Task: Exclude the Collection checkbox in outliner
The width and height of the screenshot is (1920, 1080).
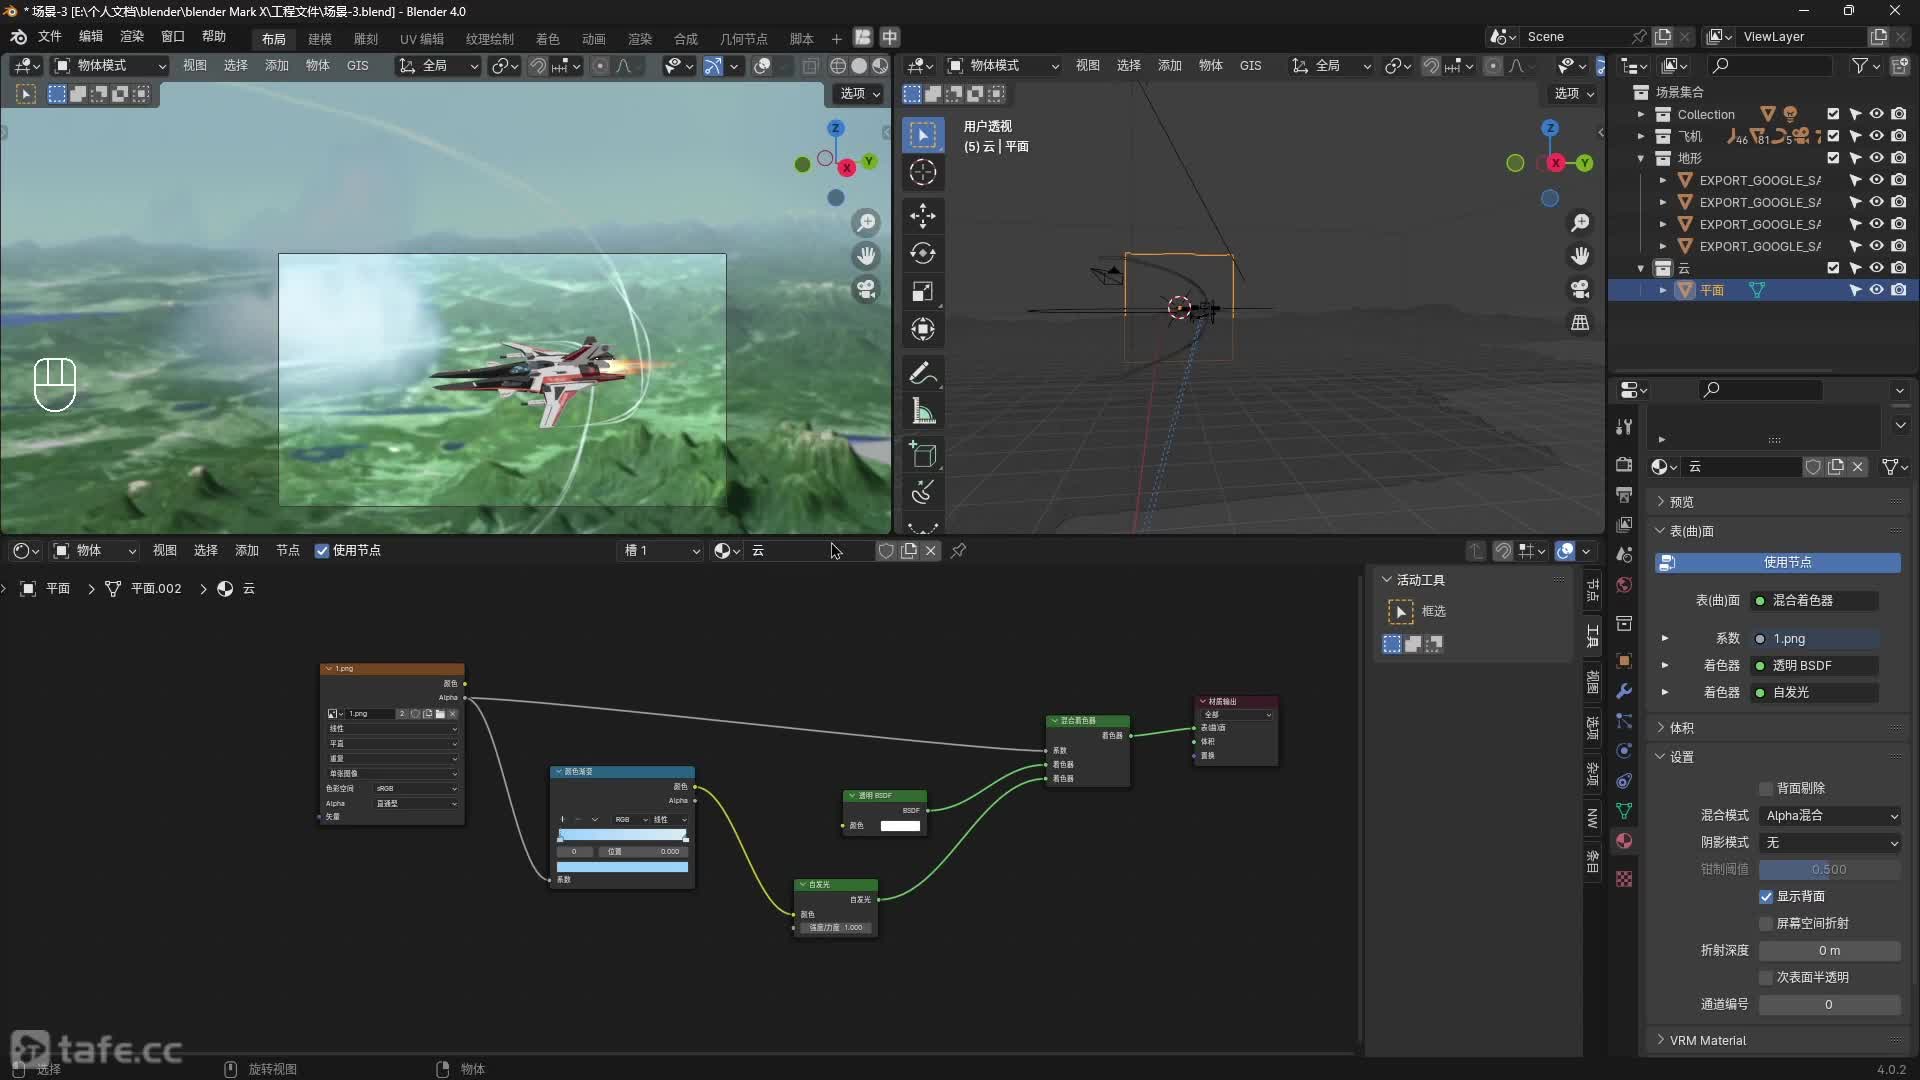Action: (1833, 114)
